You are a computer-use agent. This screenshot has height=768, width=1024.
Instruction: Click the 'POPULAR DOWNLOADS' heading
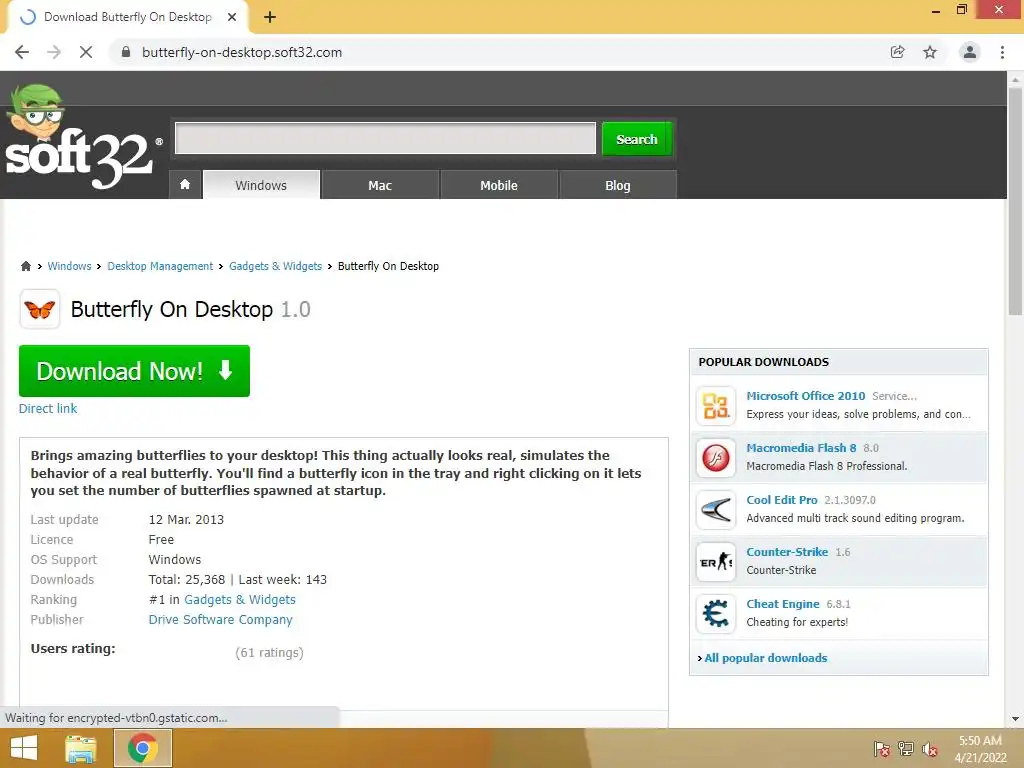point(763,362)
